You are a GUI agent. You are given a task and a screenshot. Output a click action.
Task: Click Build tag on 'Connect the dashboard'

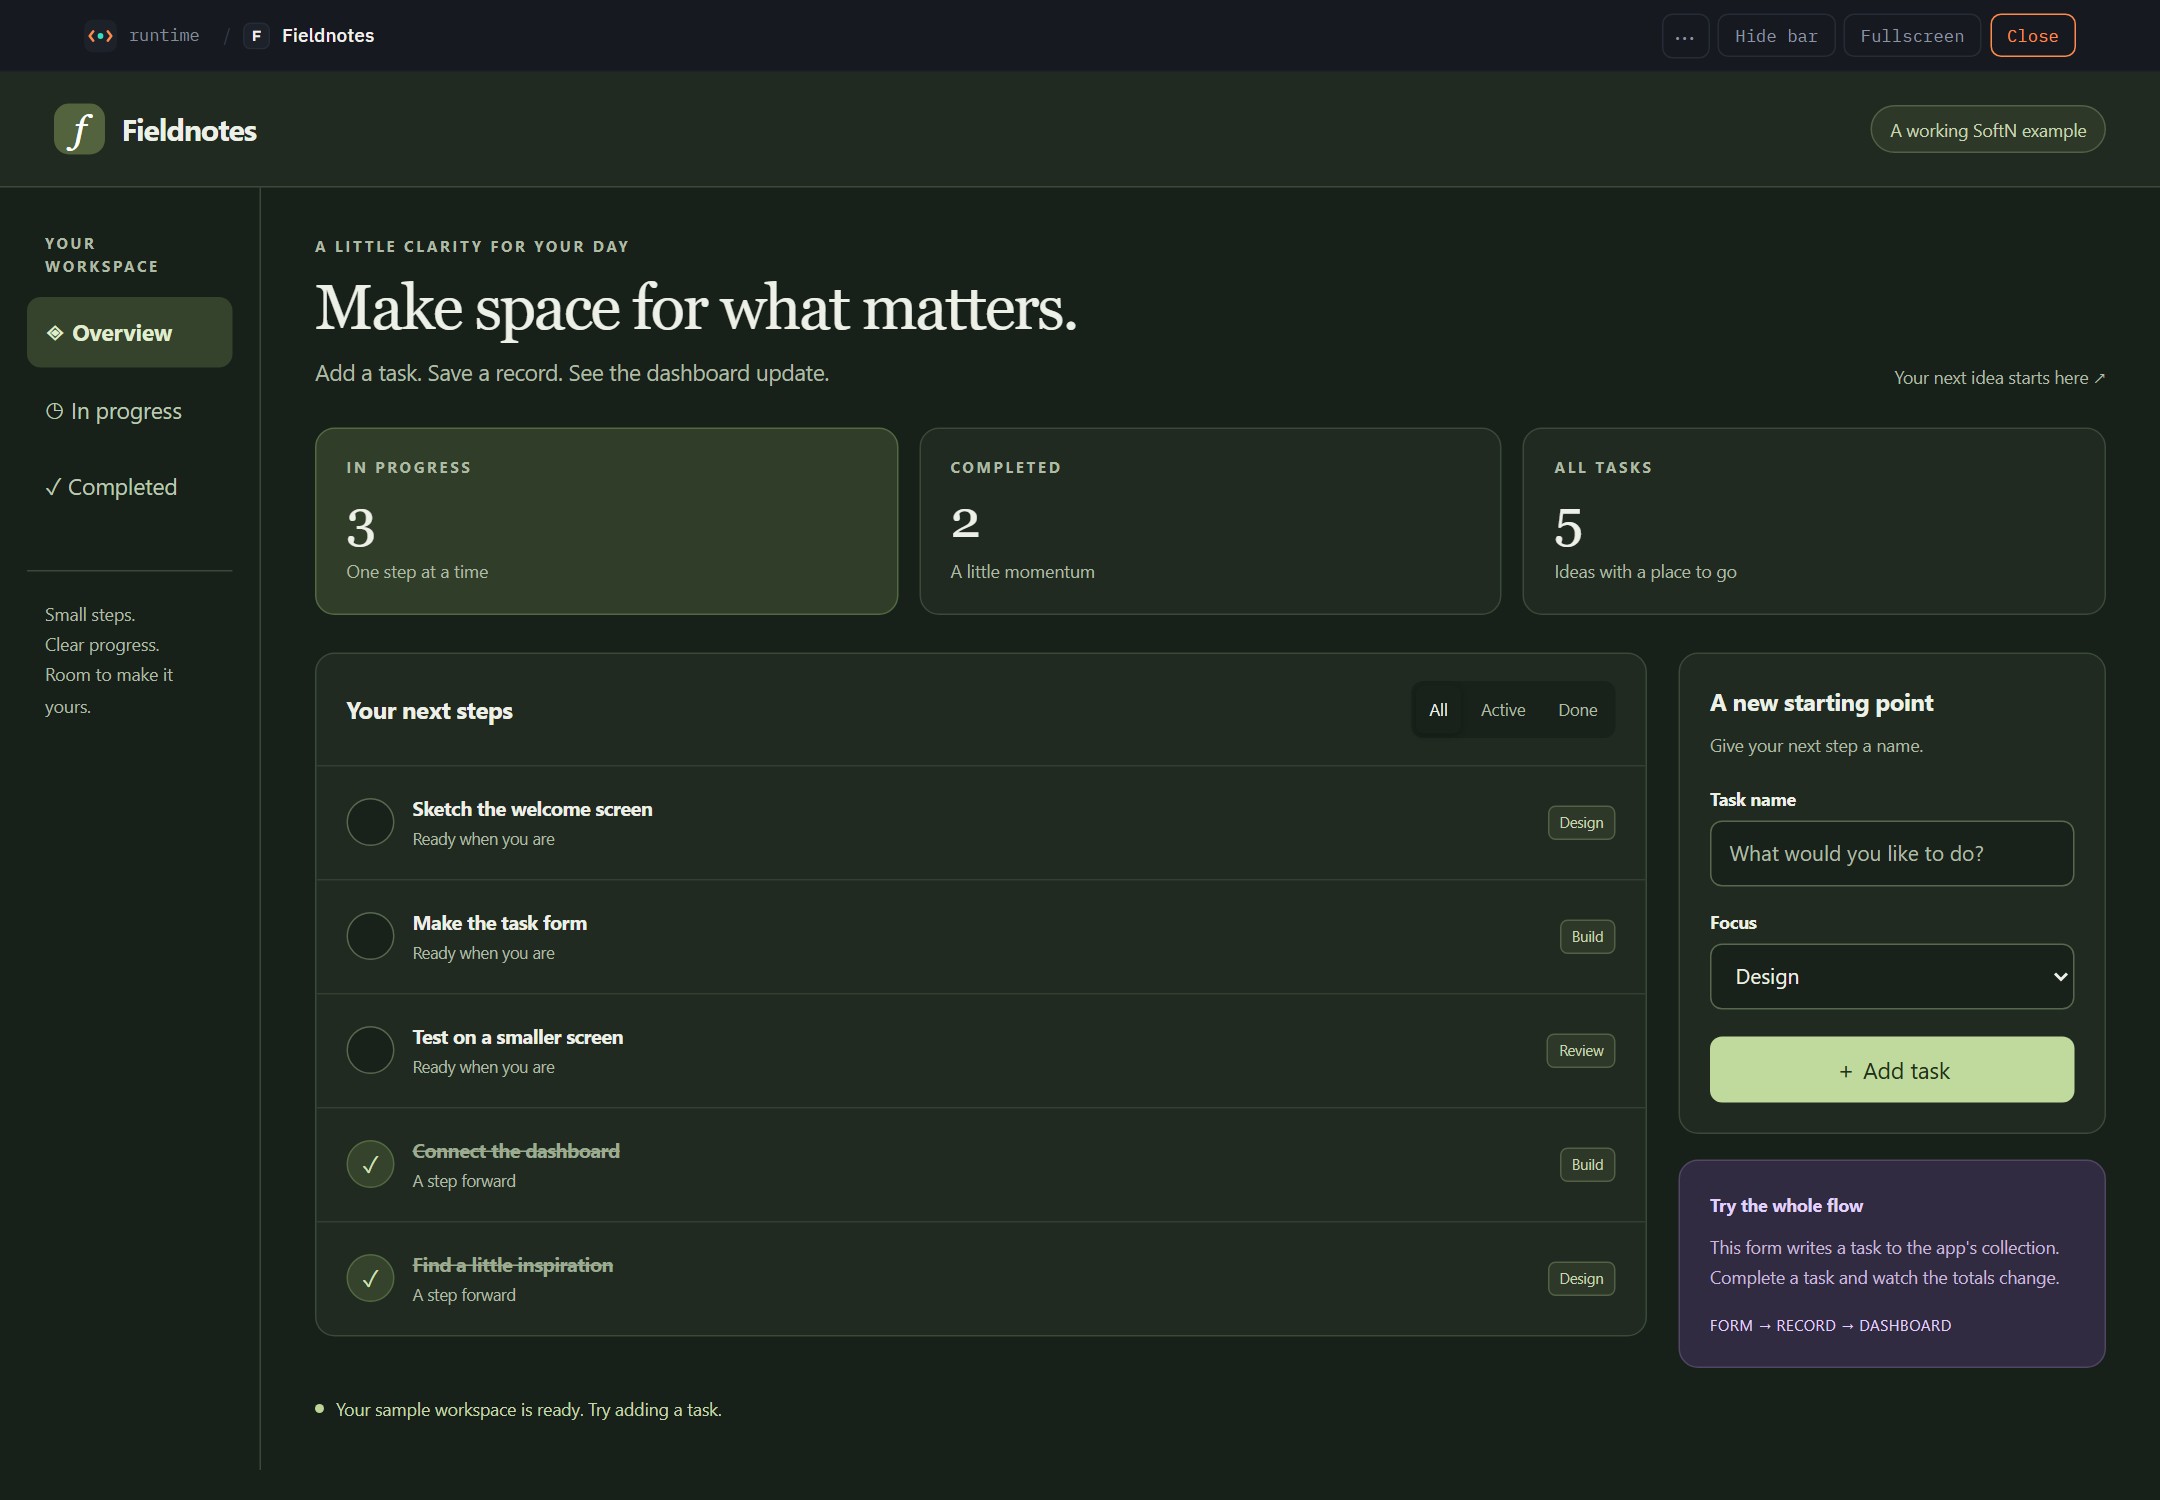[1587, 1165]
